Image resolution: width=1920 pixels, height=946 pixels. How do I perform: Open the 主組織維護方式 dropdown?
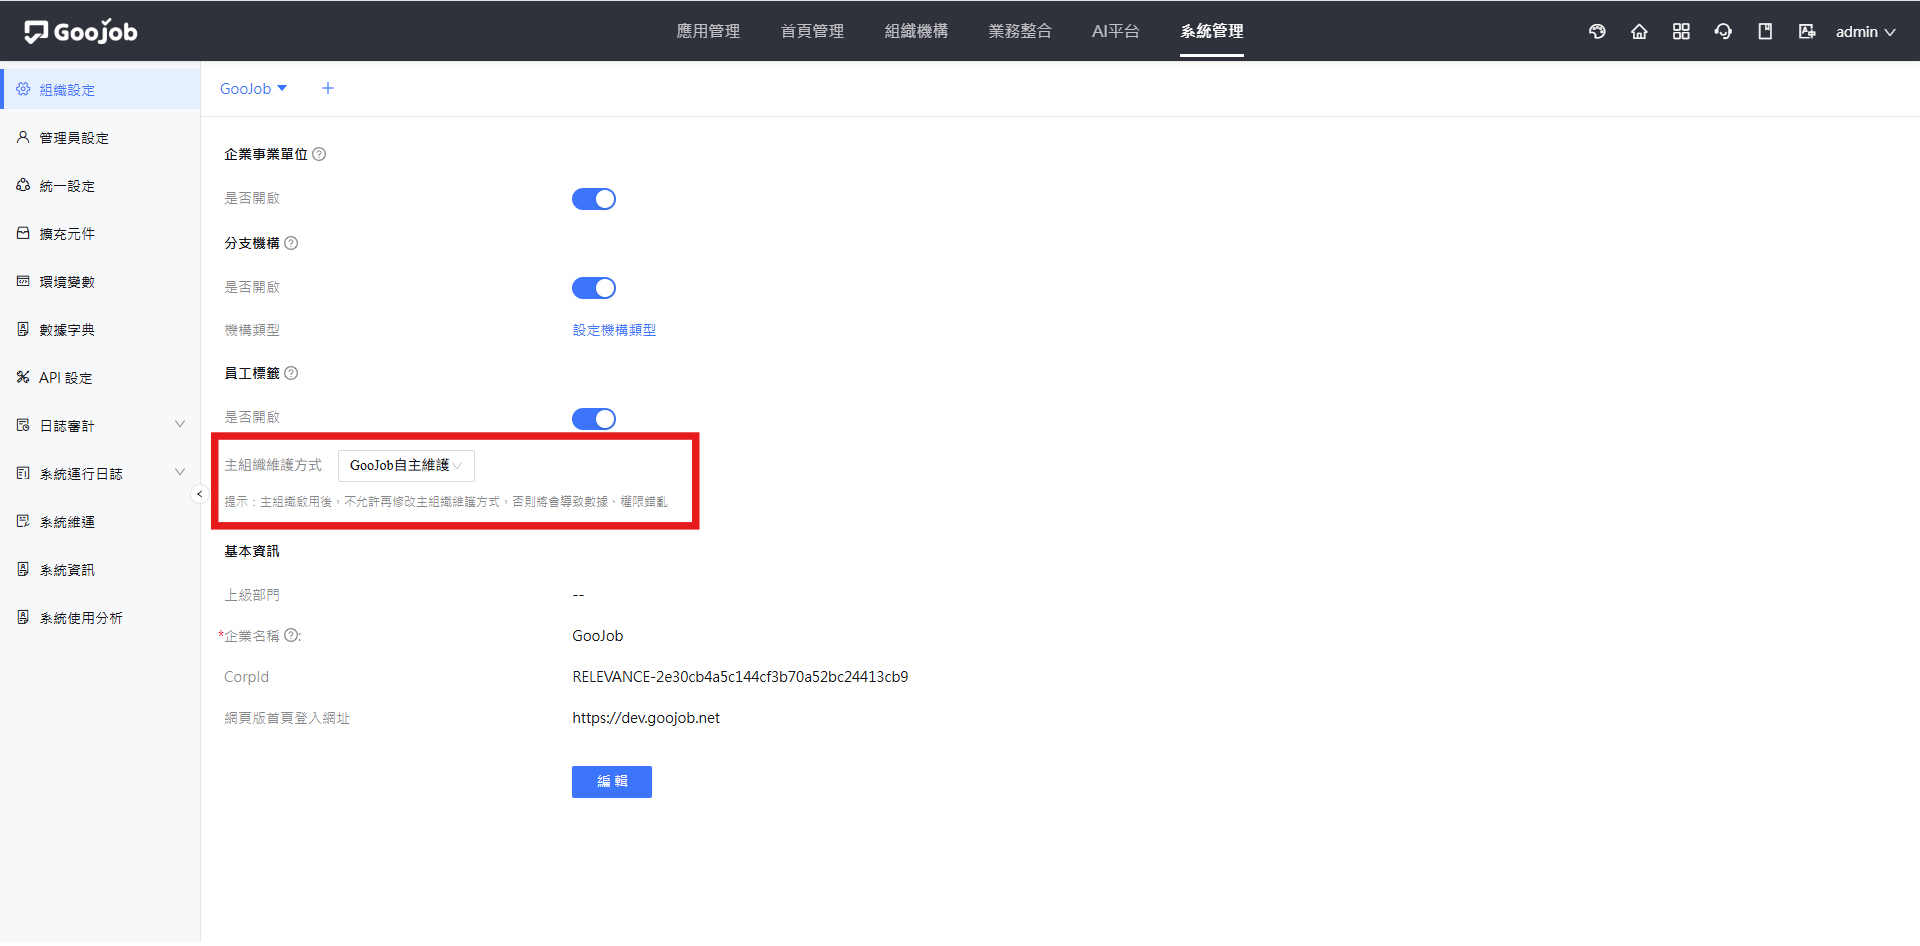406,465
